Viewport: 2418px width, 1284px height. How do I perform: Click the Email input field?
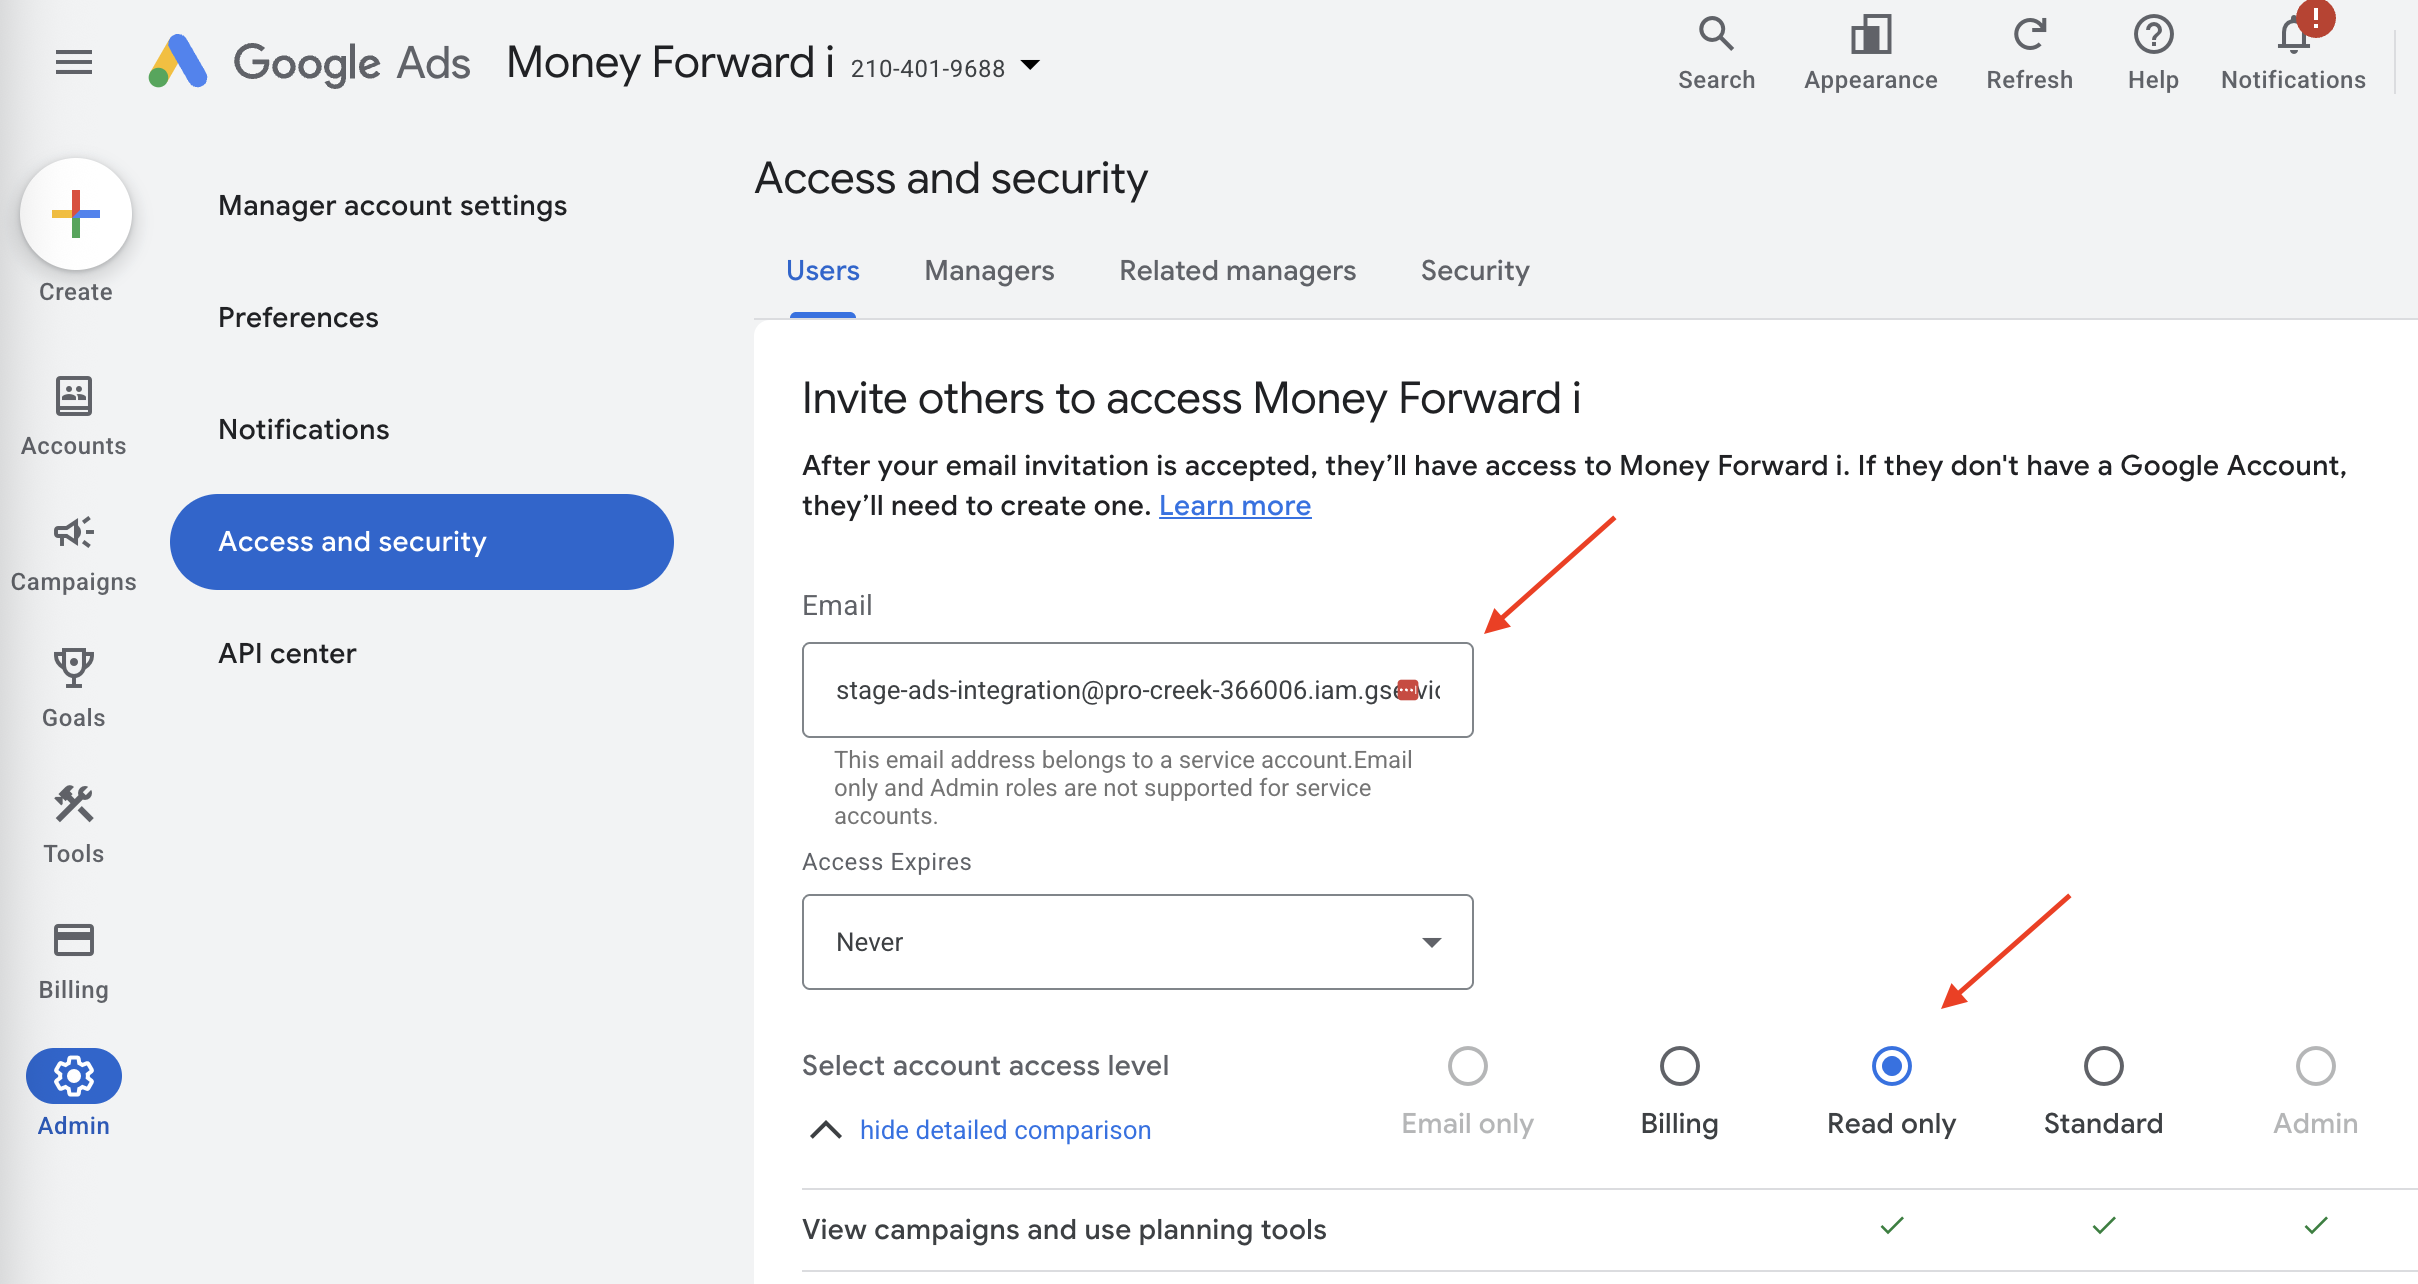pyautogui.click(x=1110, y=690)
